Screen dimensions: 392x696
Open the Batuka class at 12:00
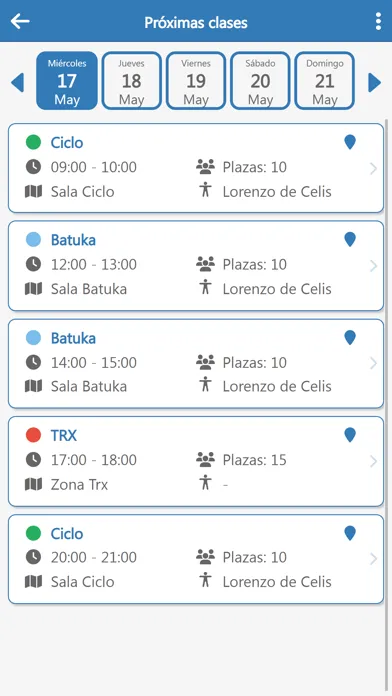click(196, 266)
